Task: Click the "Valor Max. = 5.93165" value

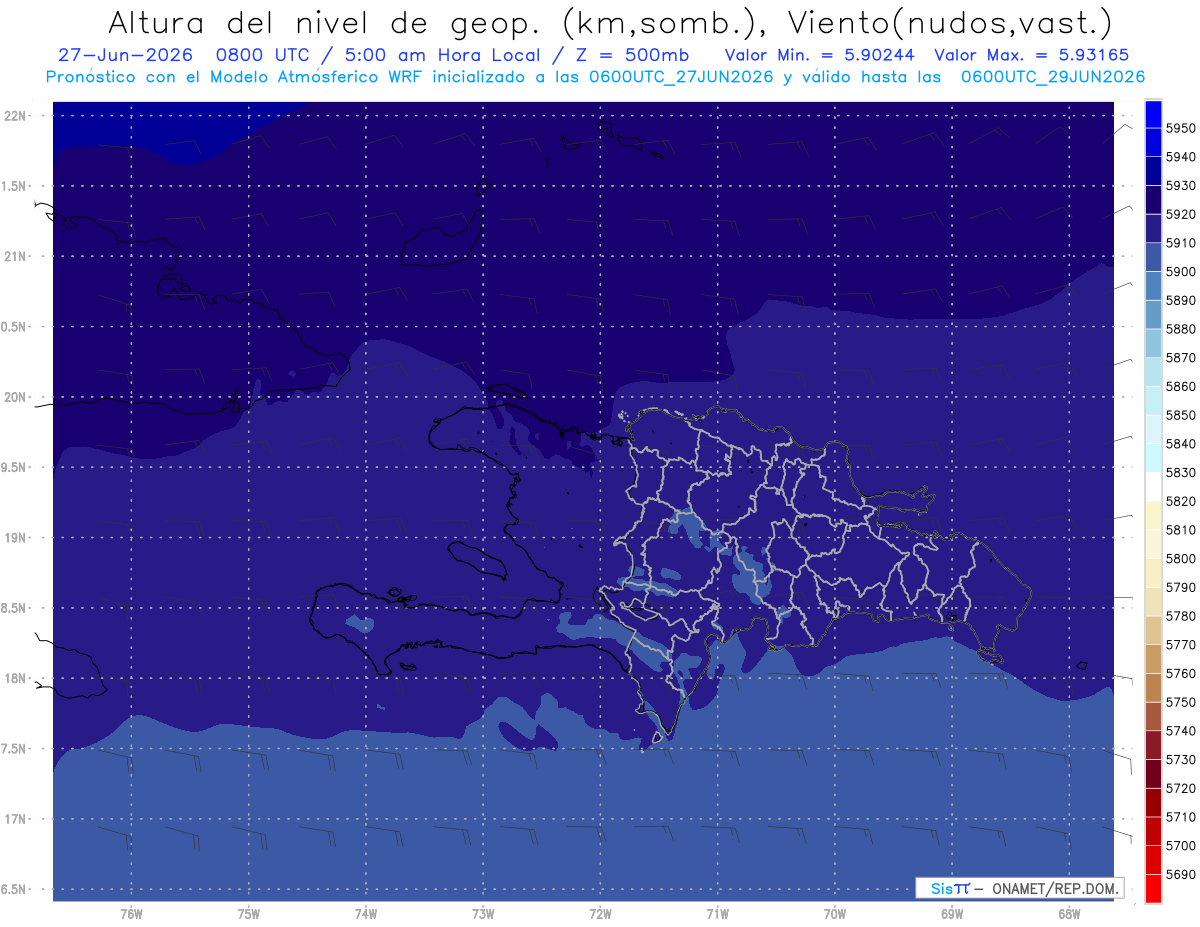Action: tap(1032, 55)
